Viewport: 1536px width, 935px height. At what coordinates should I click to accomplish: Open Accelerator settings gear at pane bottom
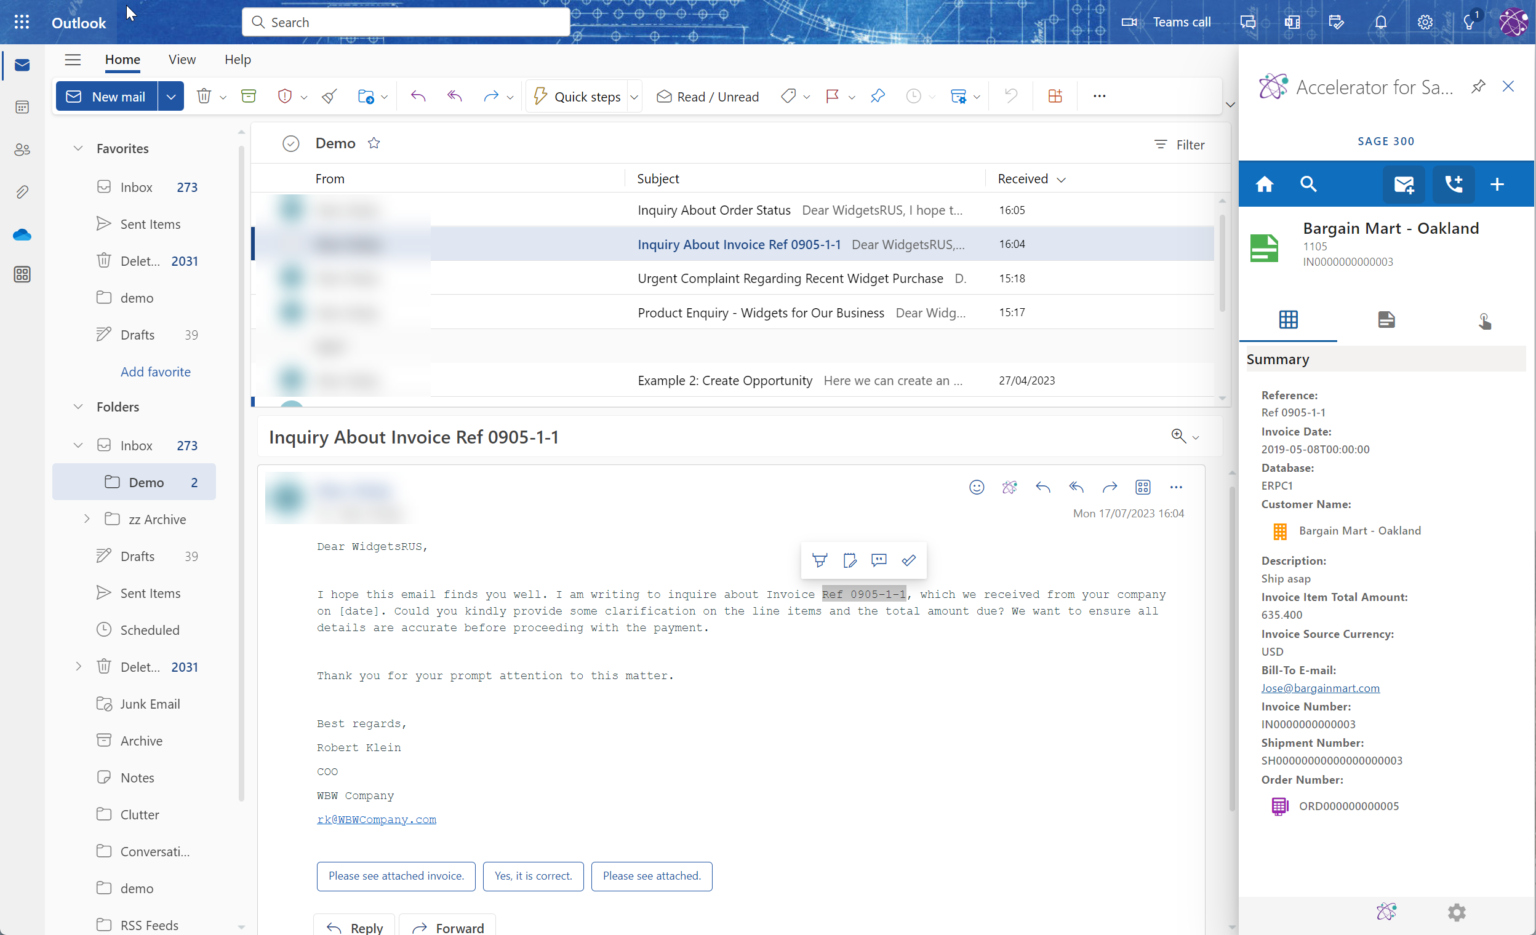(1457, 912)
